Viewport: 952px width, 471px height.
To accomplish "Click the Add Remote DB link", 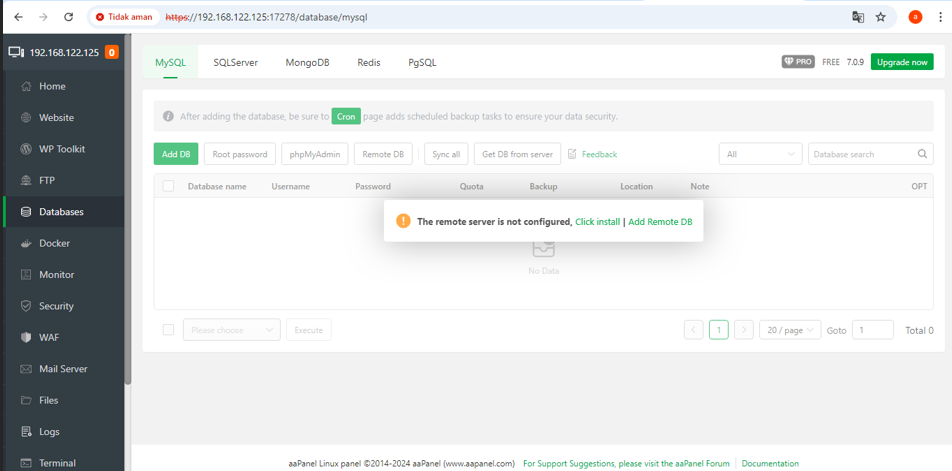I will pyautogui.click(x=660, y=222).
